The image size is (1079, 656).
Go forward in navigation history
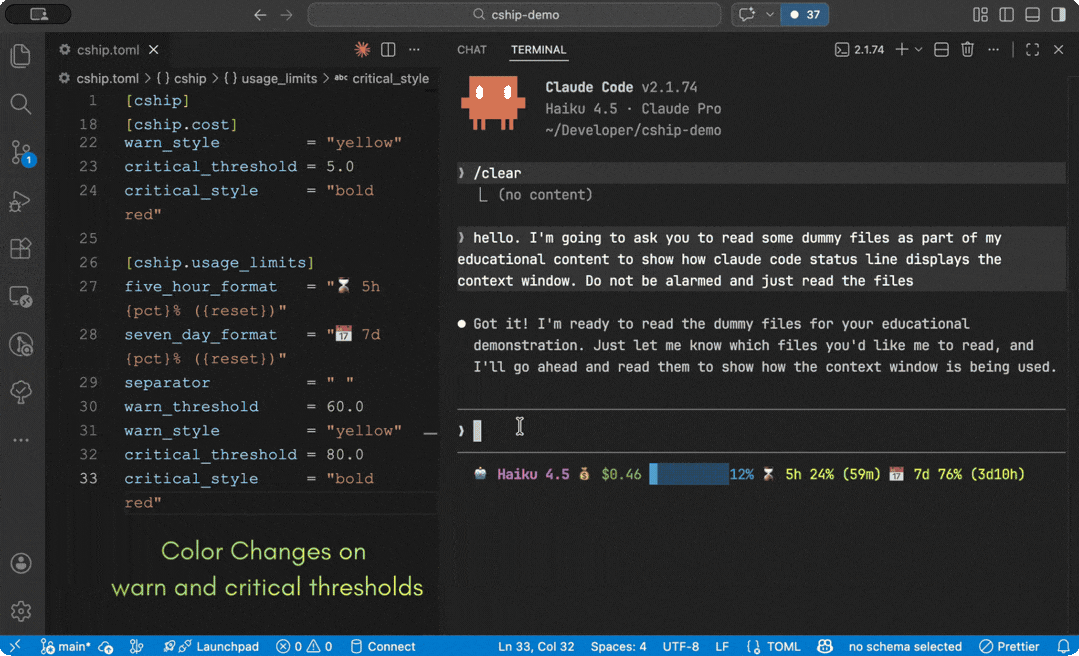tap(286, 14)
